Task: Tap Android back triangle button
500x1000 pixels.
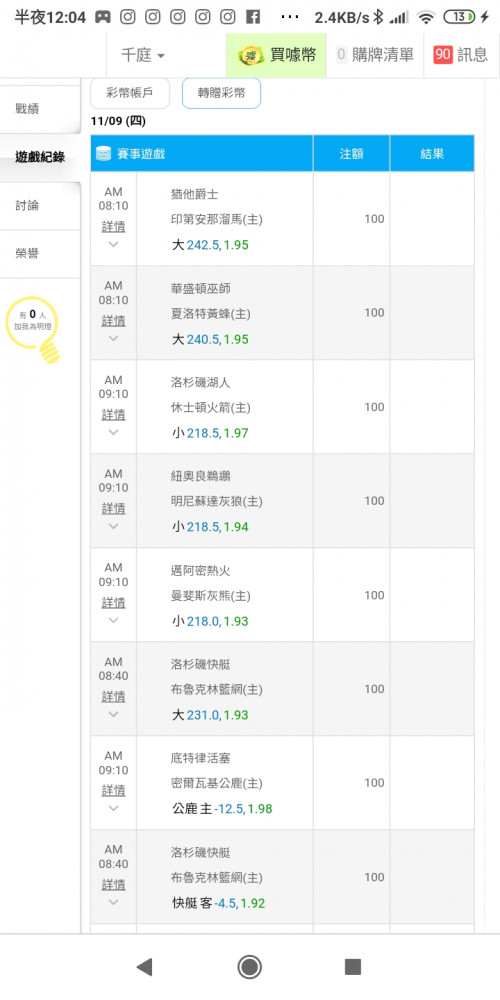Action: (x=145, y=967)
